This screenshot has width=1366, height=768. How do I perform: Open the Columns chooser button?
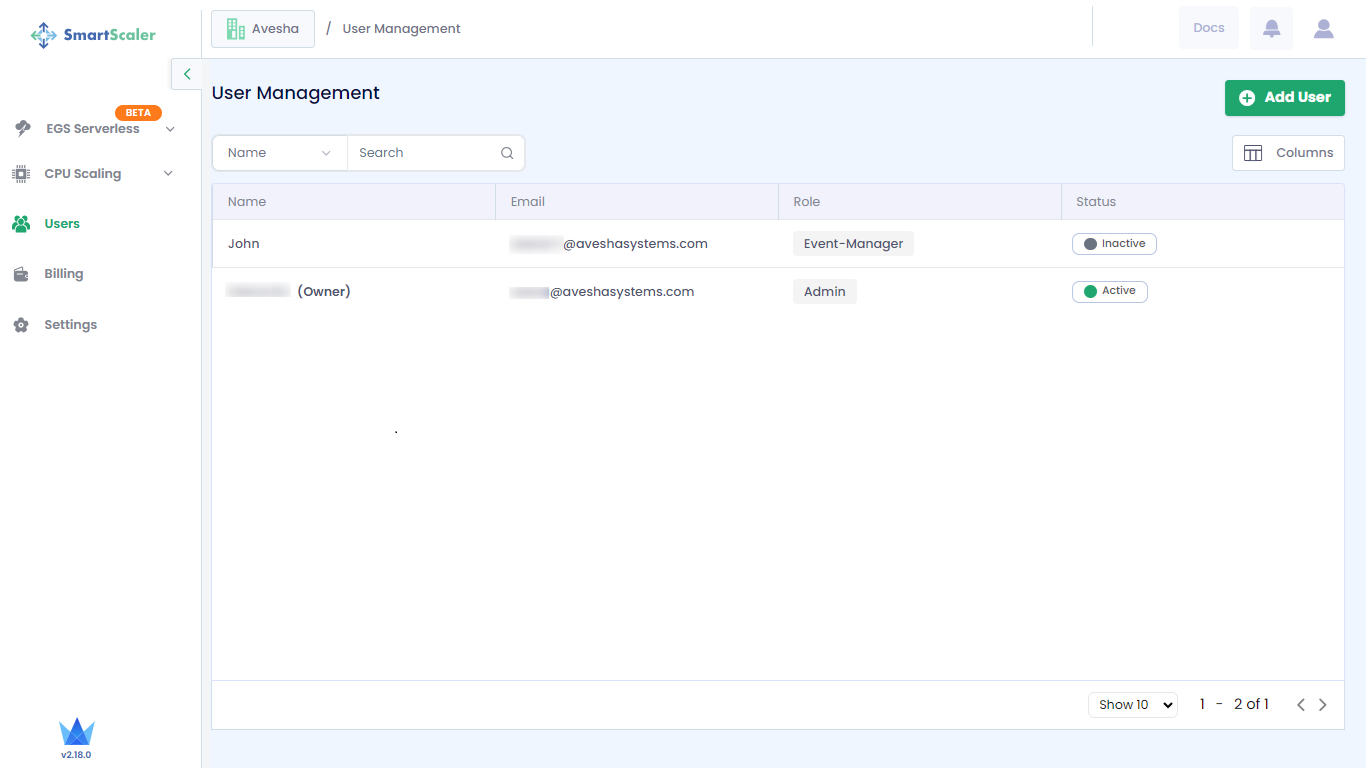[x=1288, y=153]
